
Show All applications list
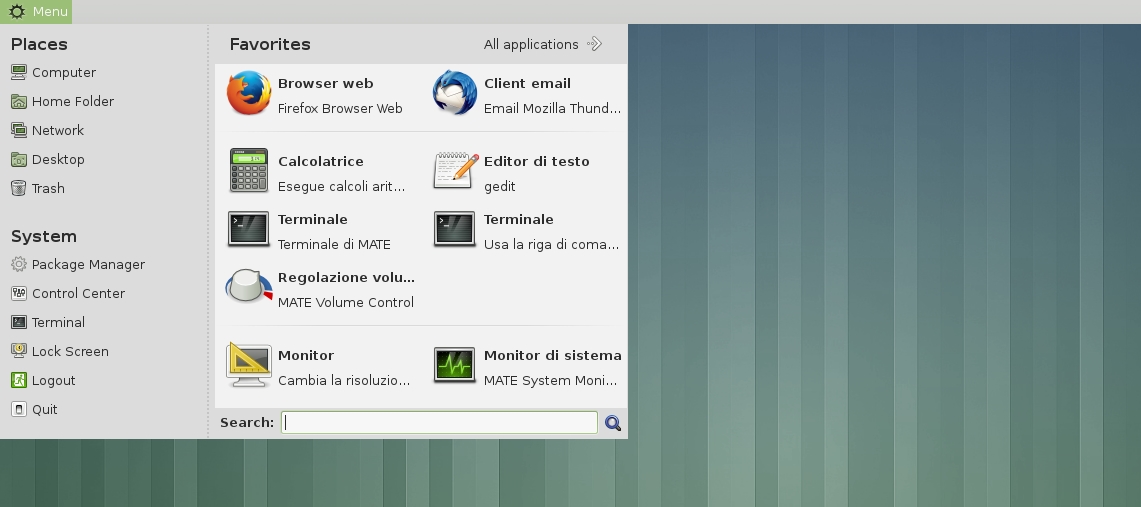(544, 44)
